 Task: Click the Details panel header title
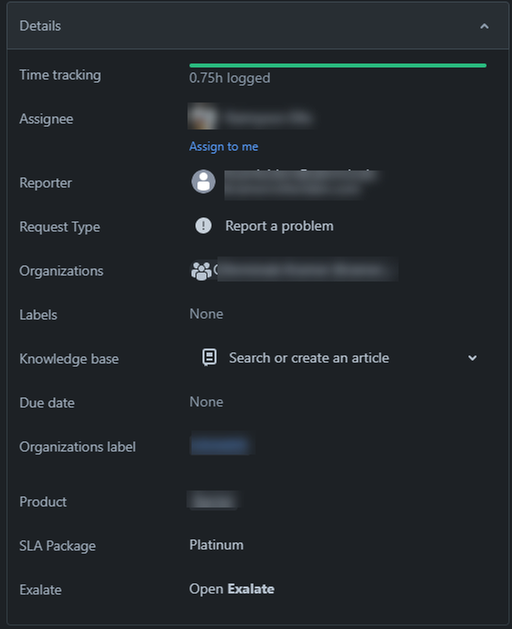pos(40,26)
